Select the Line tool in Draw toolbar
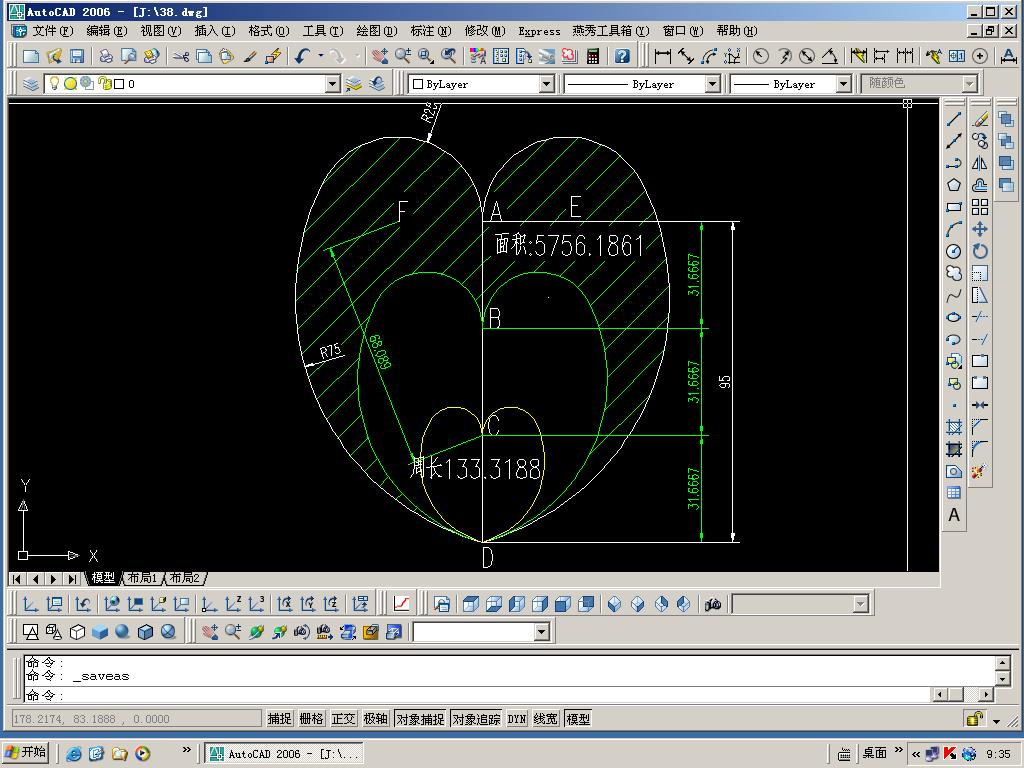Screen dimensions: 1024x768 pos(954,119)
